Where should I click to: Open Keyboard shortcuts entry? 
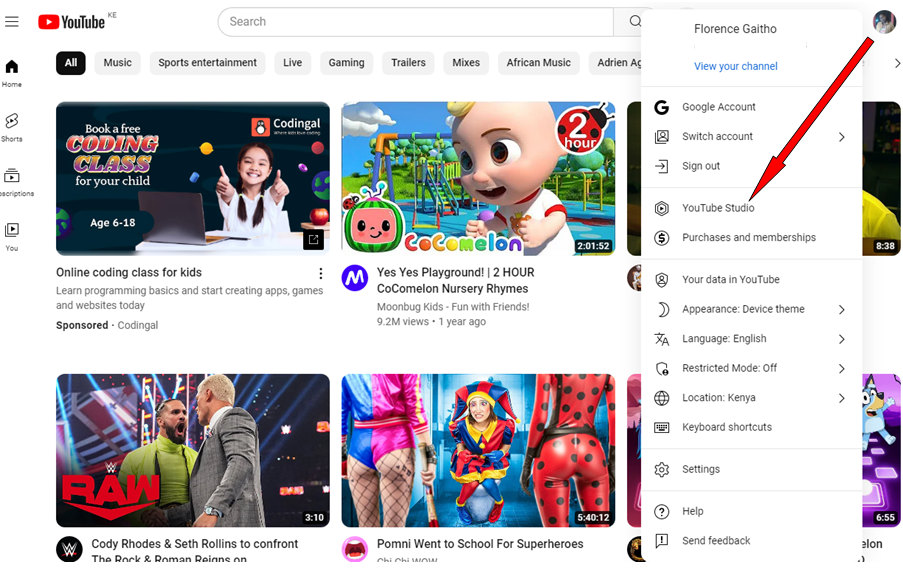[752, 427]
